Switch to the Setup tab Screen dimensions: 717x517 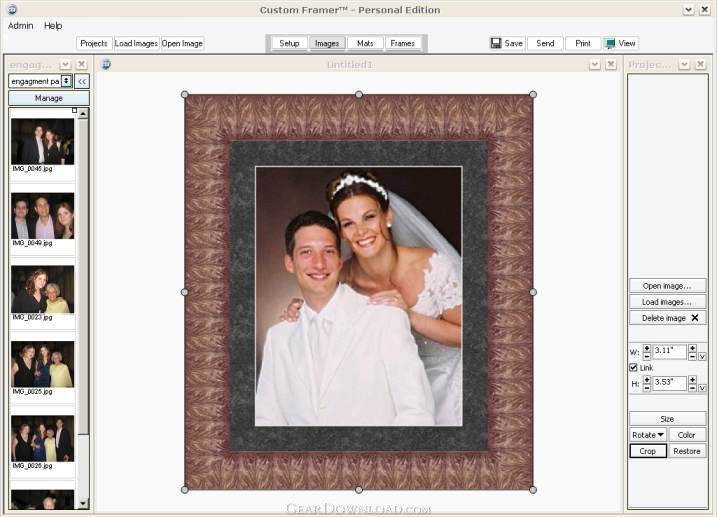[289, 43]
